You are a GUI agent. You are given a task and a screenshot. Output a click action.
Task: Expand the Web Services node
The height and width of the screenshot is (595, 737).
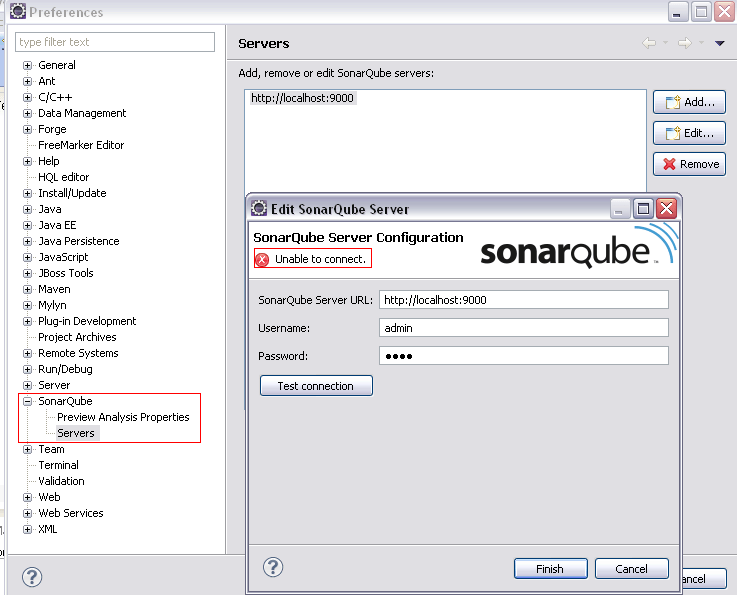pos(27,513)
